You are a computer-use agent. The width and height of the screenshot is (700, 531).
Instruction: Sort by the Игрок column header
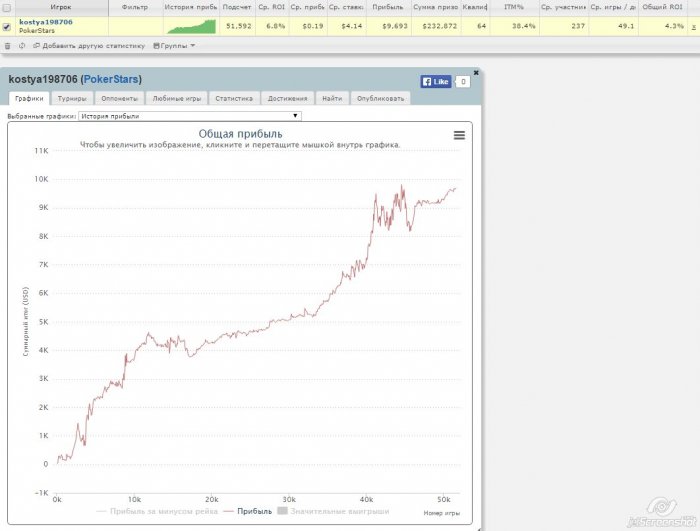tap(61, 7)
